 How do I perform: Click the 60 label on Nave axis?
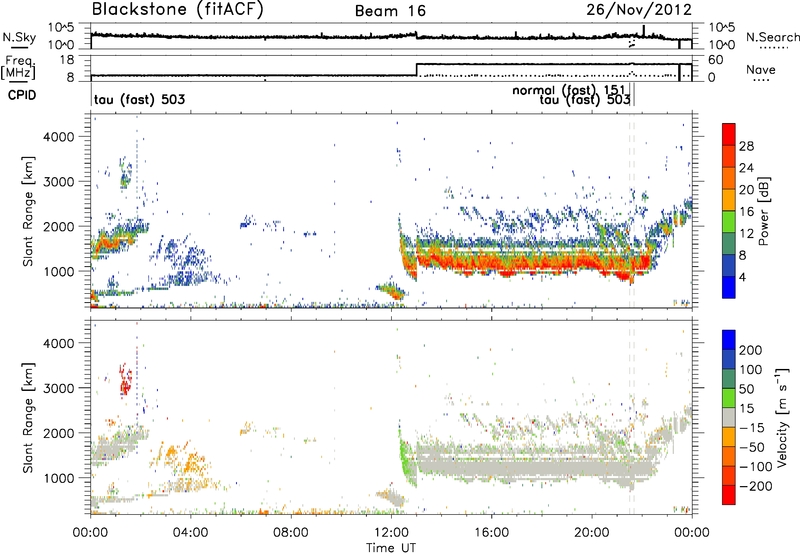[715, 60]
